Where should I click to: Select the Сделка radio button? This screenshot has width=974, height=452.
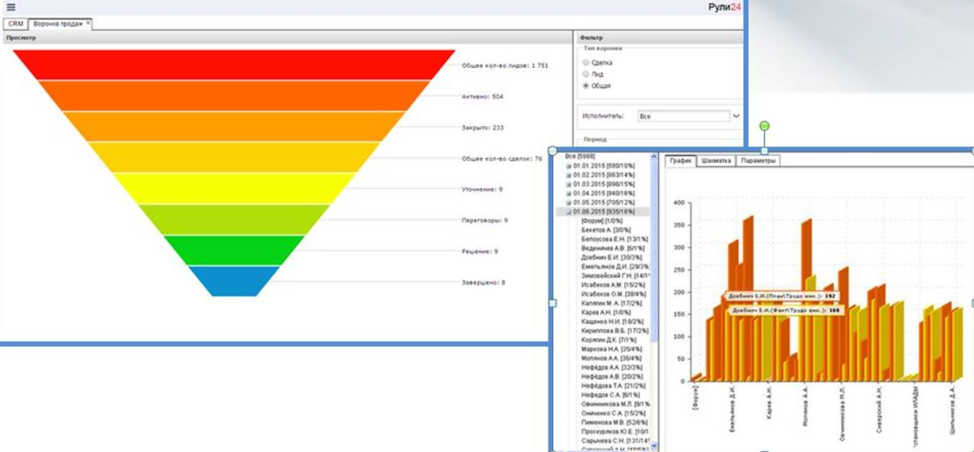tap(586, 63)
